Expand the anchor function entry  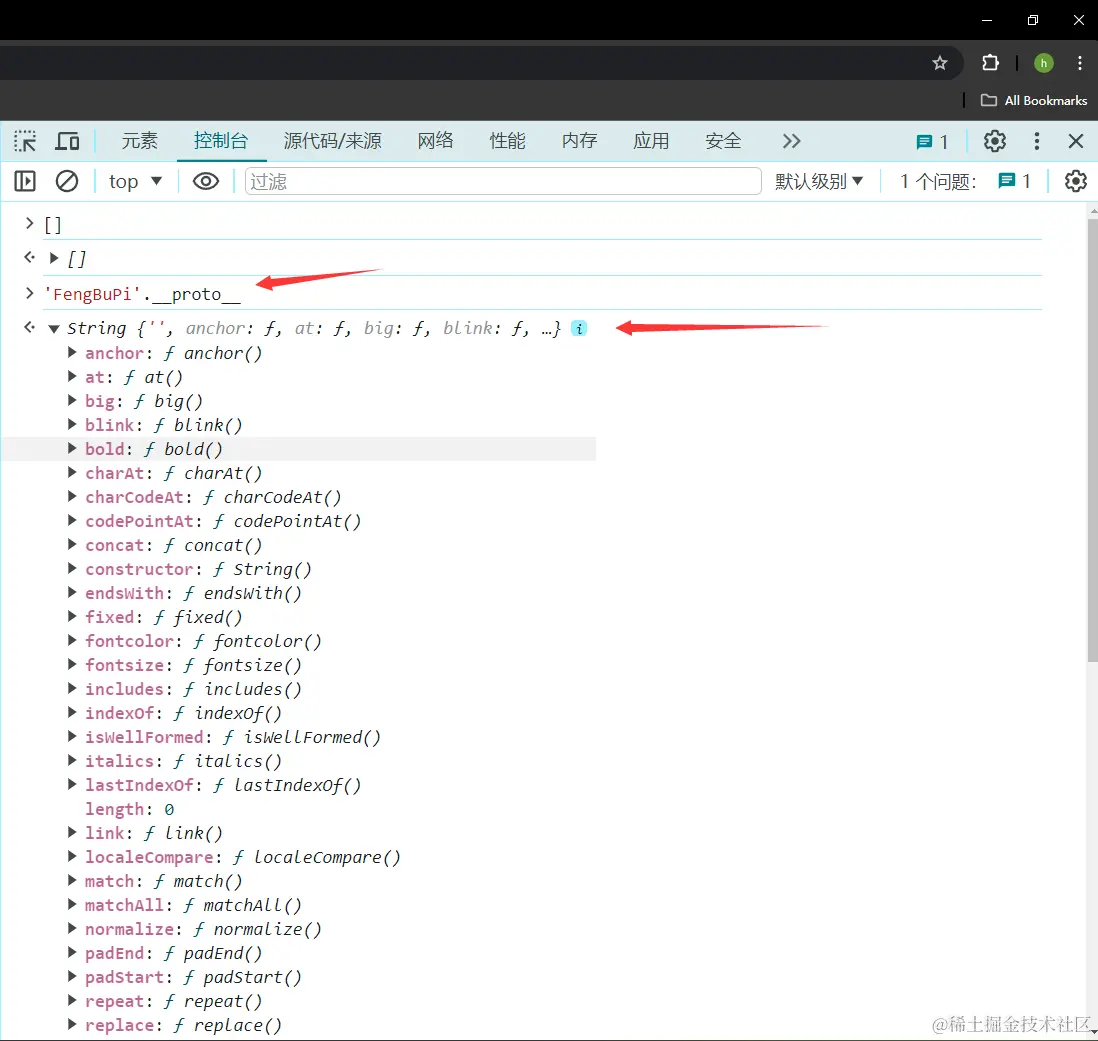(x=71, y=353)
